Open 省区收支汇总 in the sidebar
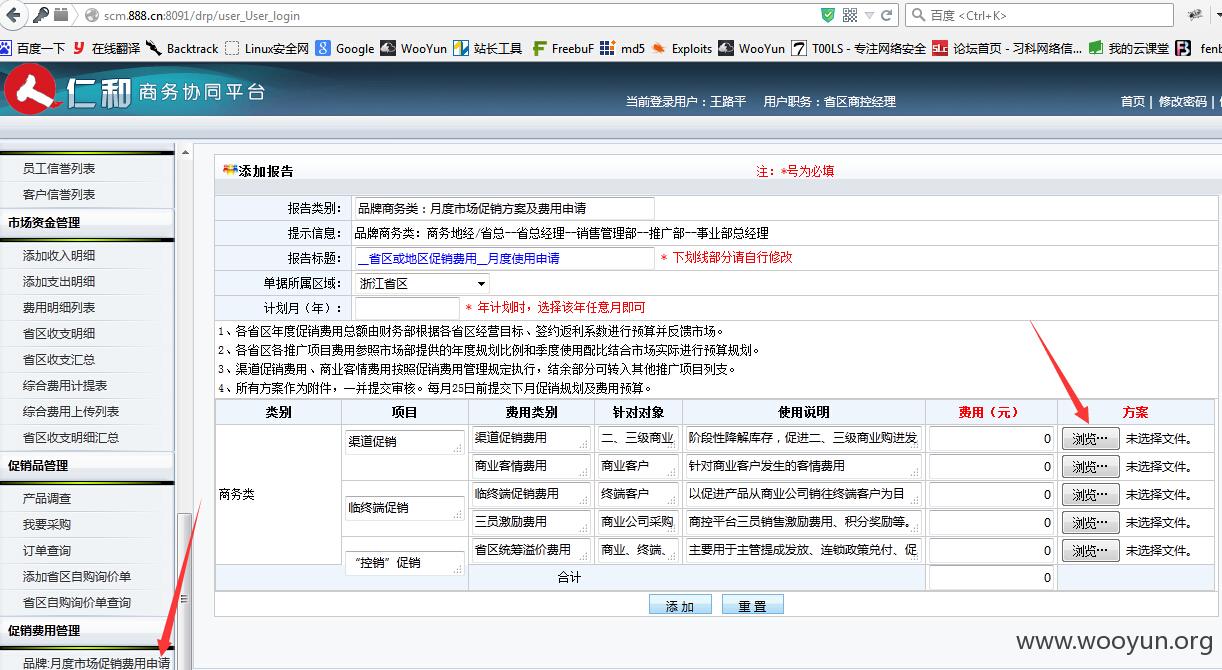This screenshot has width=1222, height=670. pyautogui.click(x=59, y=360)
